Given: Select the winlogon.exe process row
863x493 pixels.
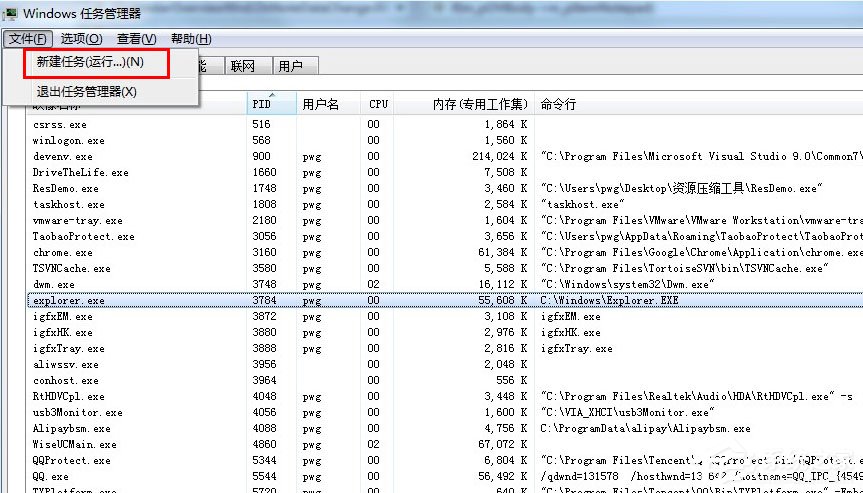Looking at the screenshot, I should [x=445, y=141].
